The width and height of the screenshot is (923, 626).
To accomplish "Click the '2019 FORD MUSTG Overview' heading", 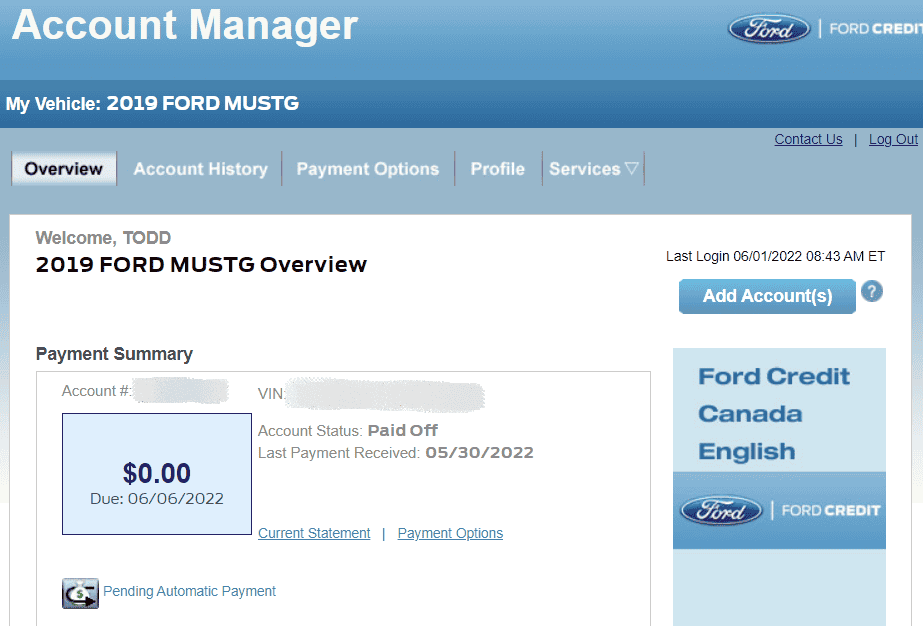I will pyautogui.click(x=201, y=264).
